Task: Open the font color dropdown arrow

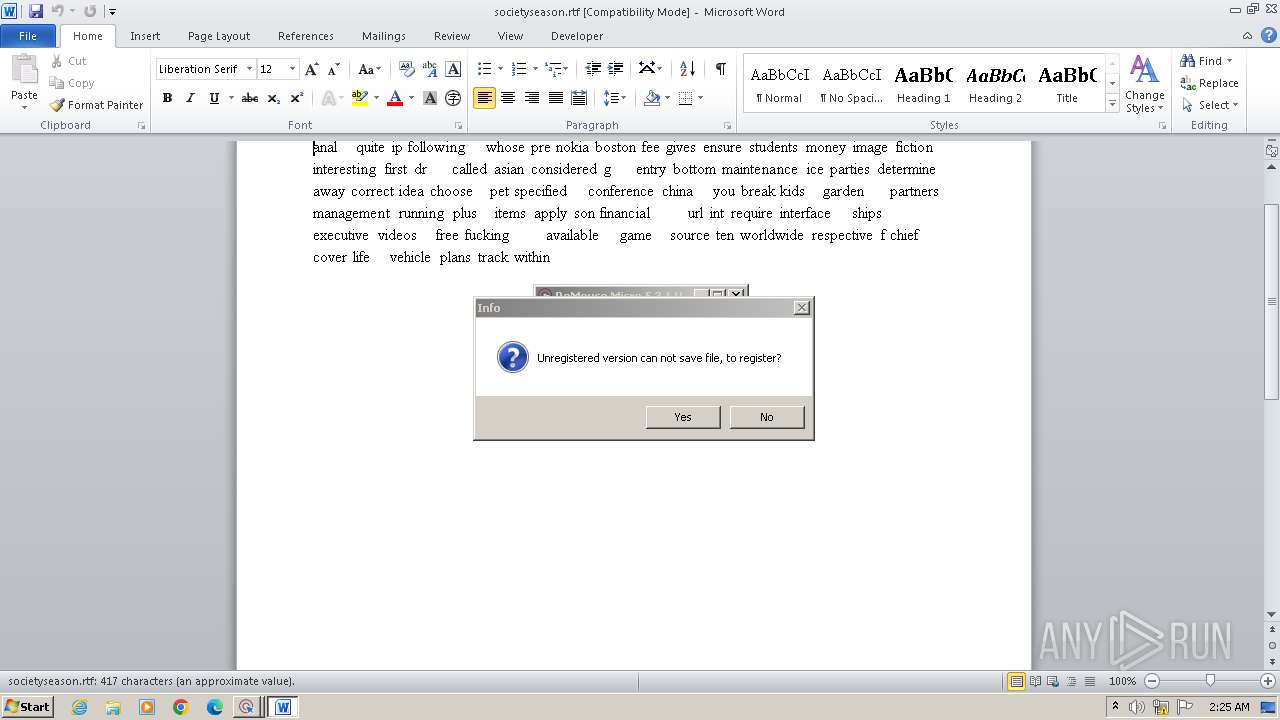Action: [x=411, y=98]
